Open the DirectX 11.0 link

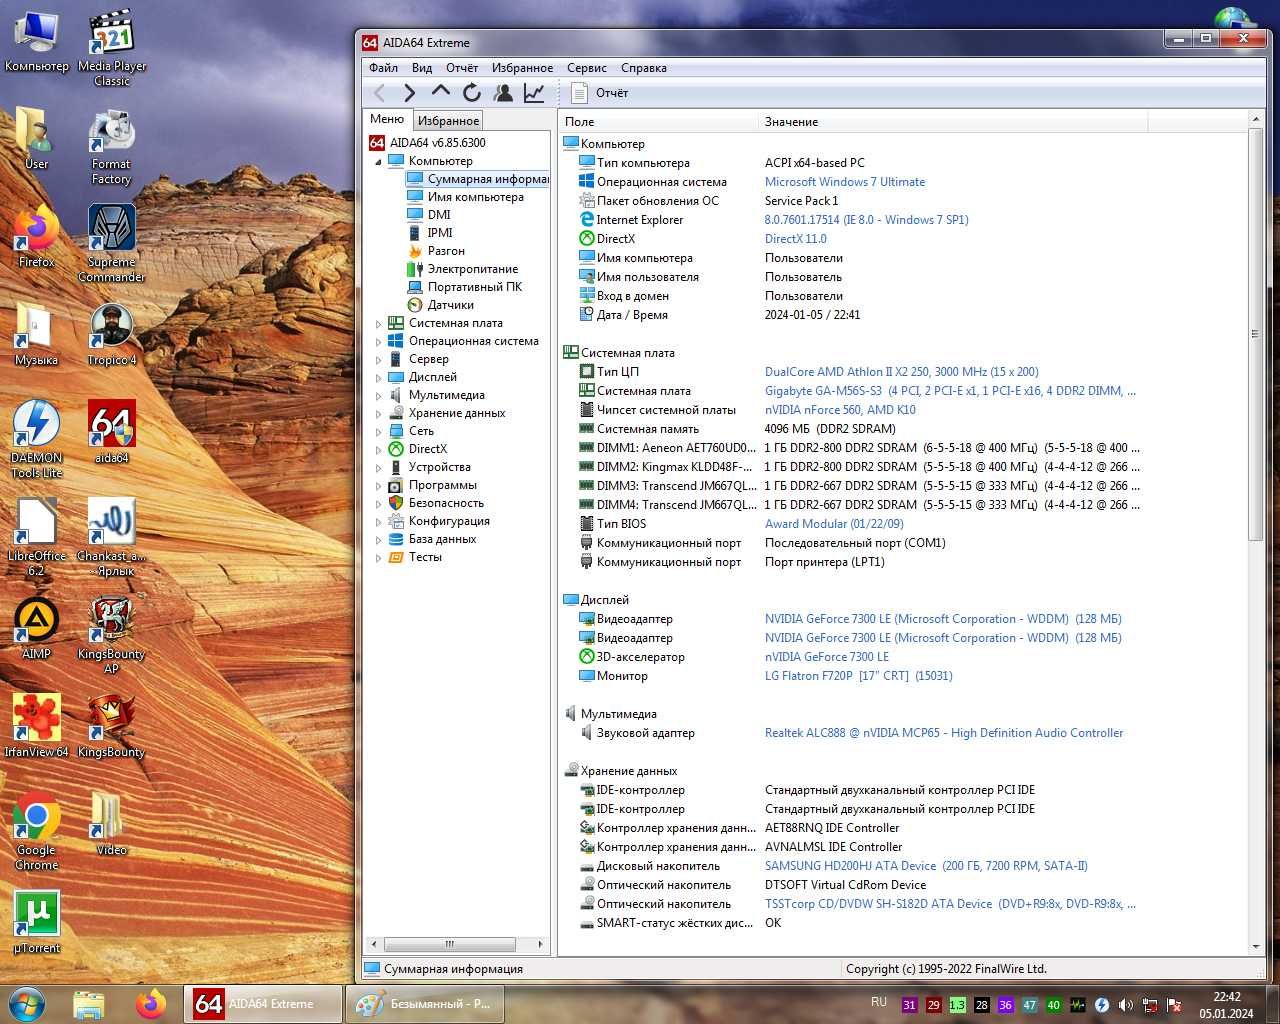(796, 239)
